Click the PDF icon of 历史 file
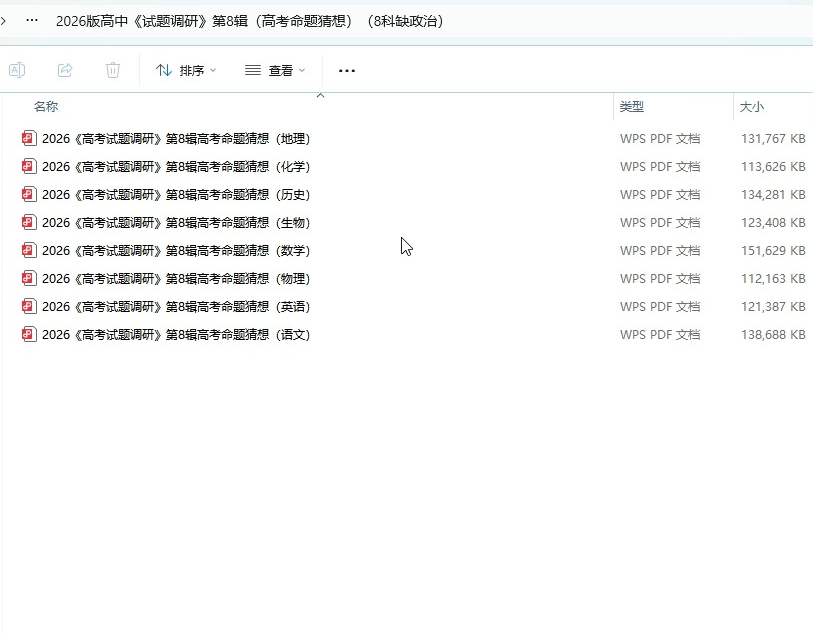 click(29, 195)
